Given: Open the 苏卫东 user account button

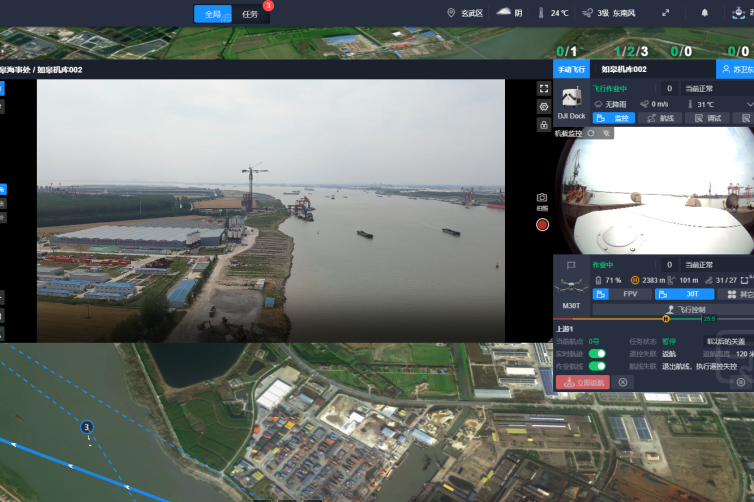Looking at the screenshot, I should pos(735,69).
